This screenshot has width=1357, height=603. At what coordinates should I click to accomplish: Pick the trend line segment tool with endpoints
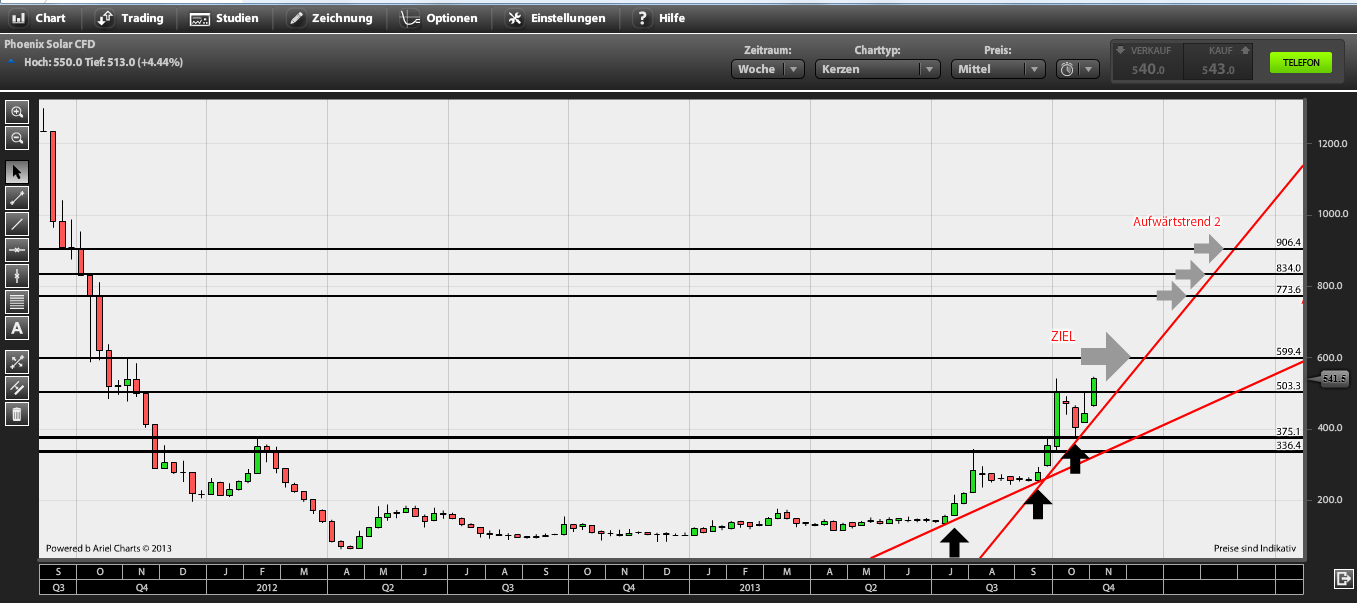click(x=17, y=198)
